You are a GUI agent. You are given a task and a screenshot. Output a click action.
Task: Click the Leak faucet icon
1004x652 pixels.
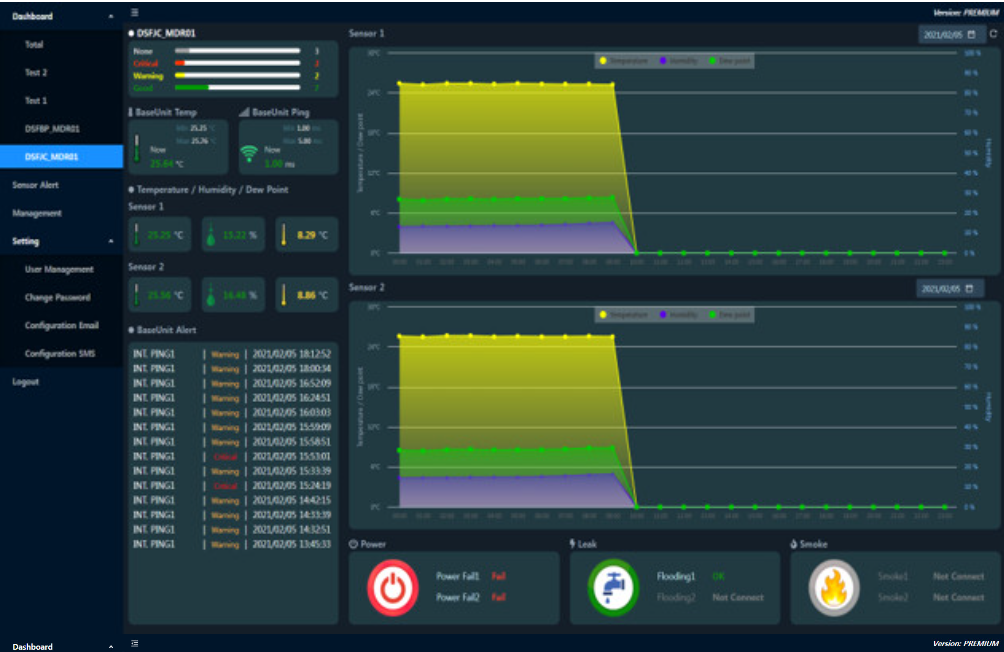613,586
